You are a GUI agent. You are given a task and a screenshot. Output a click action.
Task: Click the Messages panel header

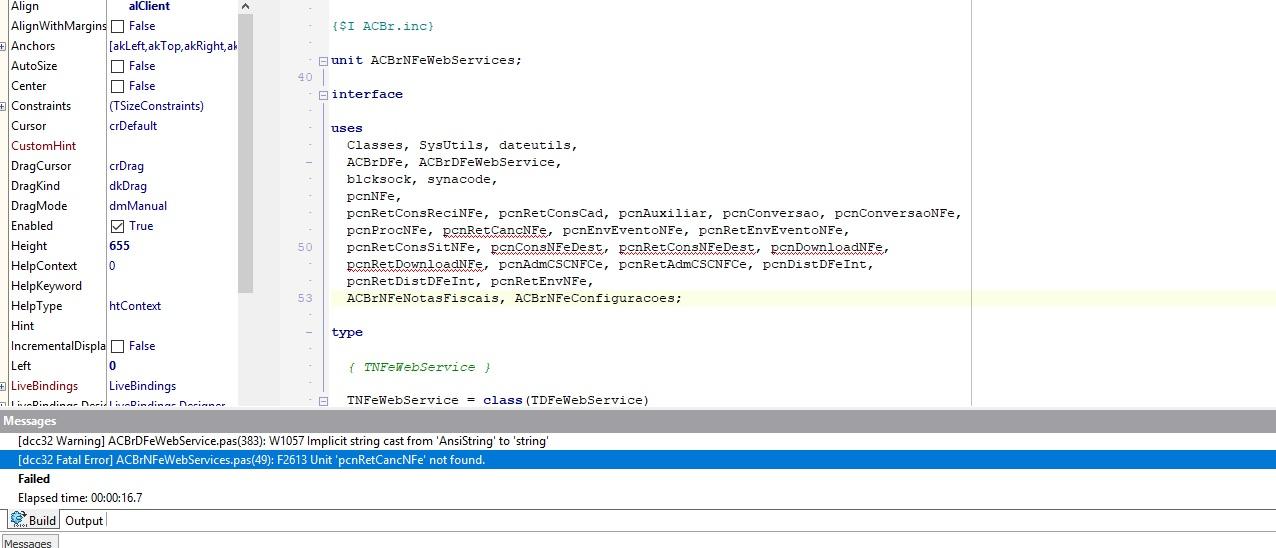(x=638, y=421)
